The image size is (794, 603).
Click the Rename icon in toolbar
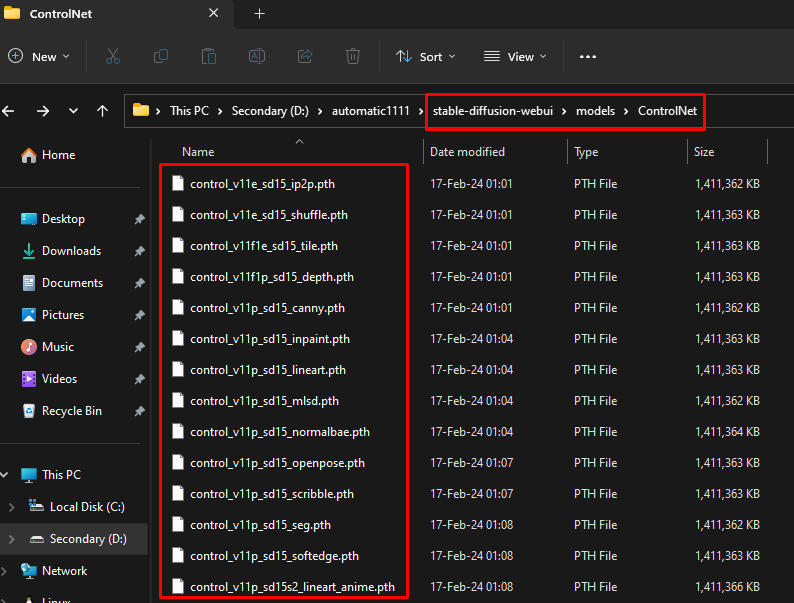(257, 57)
